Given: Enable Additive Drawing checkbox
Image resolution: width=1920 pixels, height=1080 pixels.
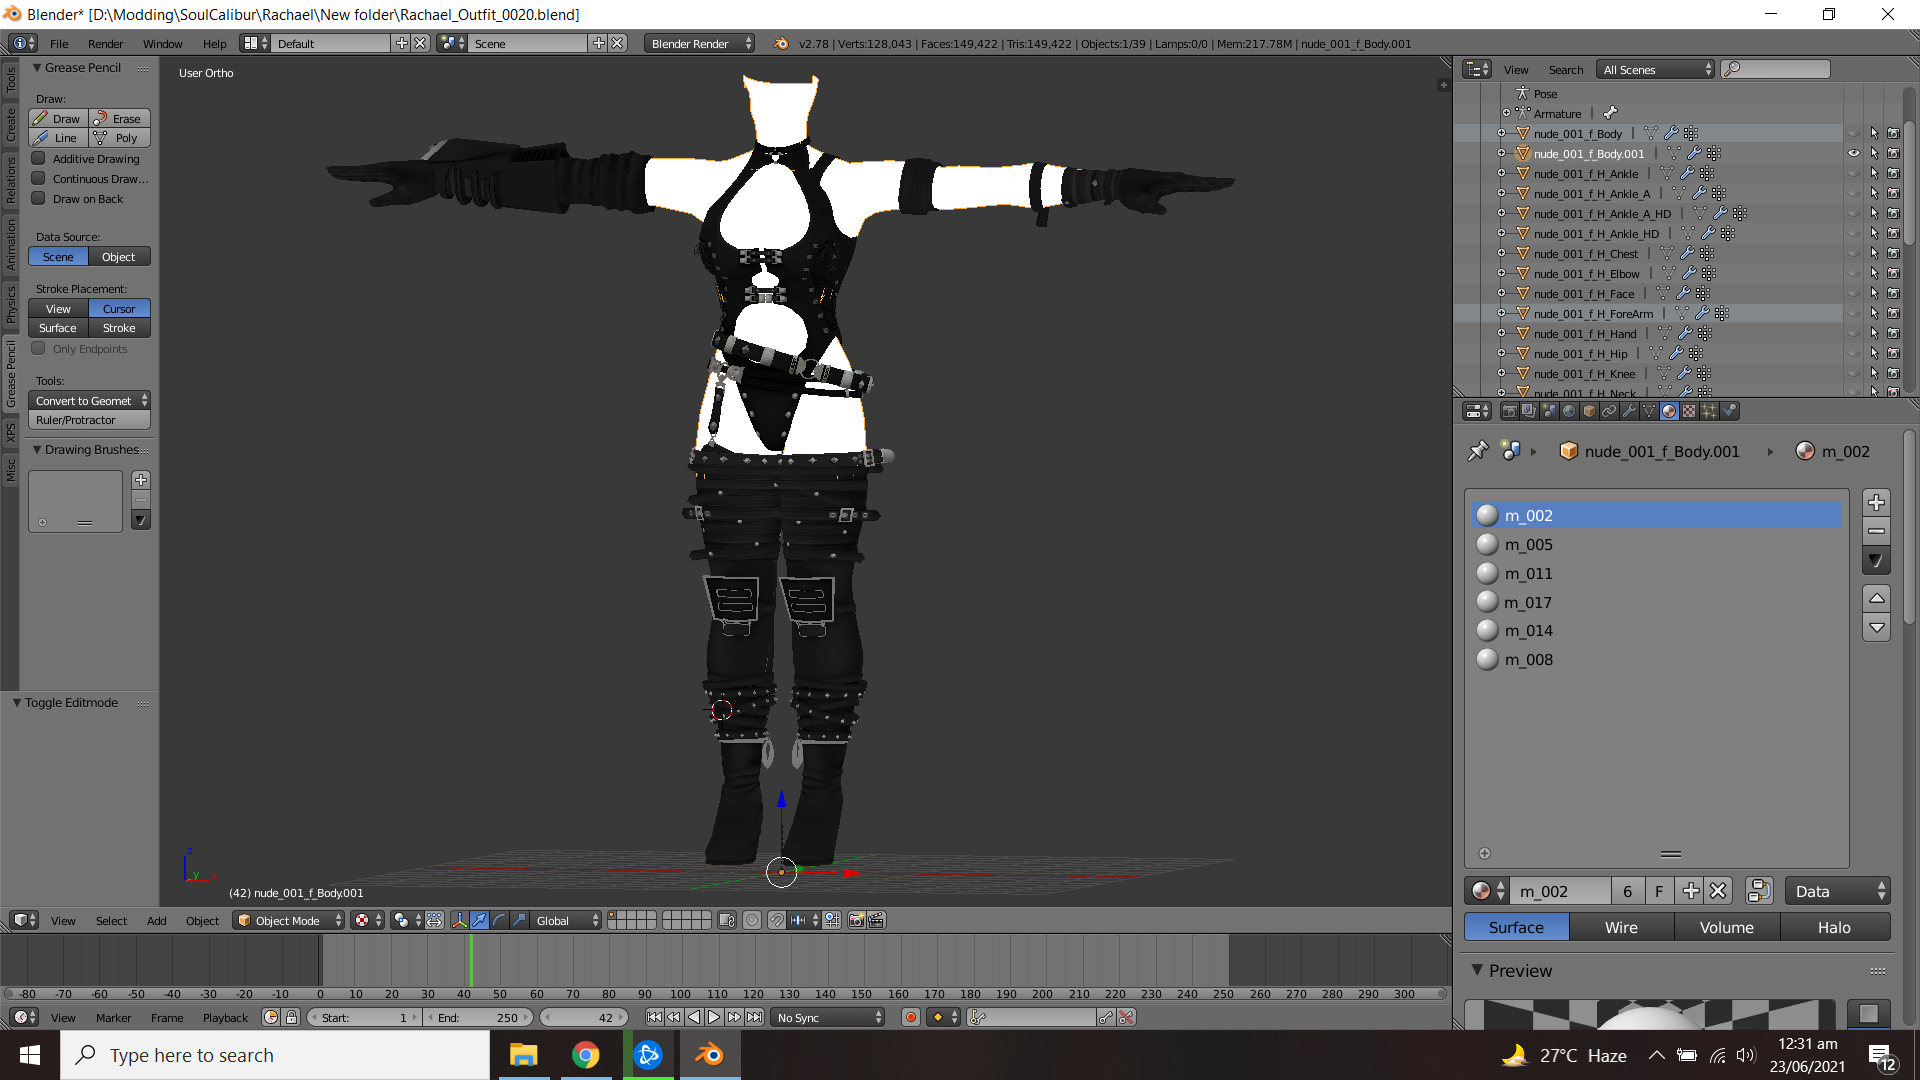Looking at the screenshot, I should click(x=39, y=158).
